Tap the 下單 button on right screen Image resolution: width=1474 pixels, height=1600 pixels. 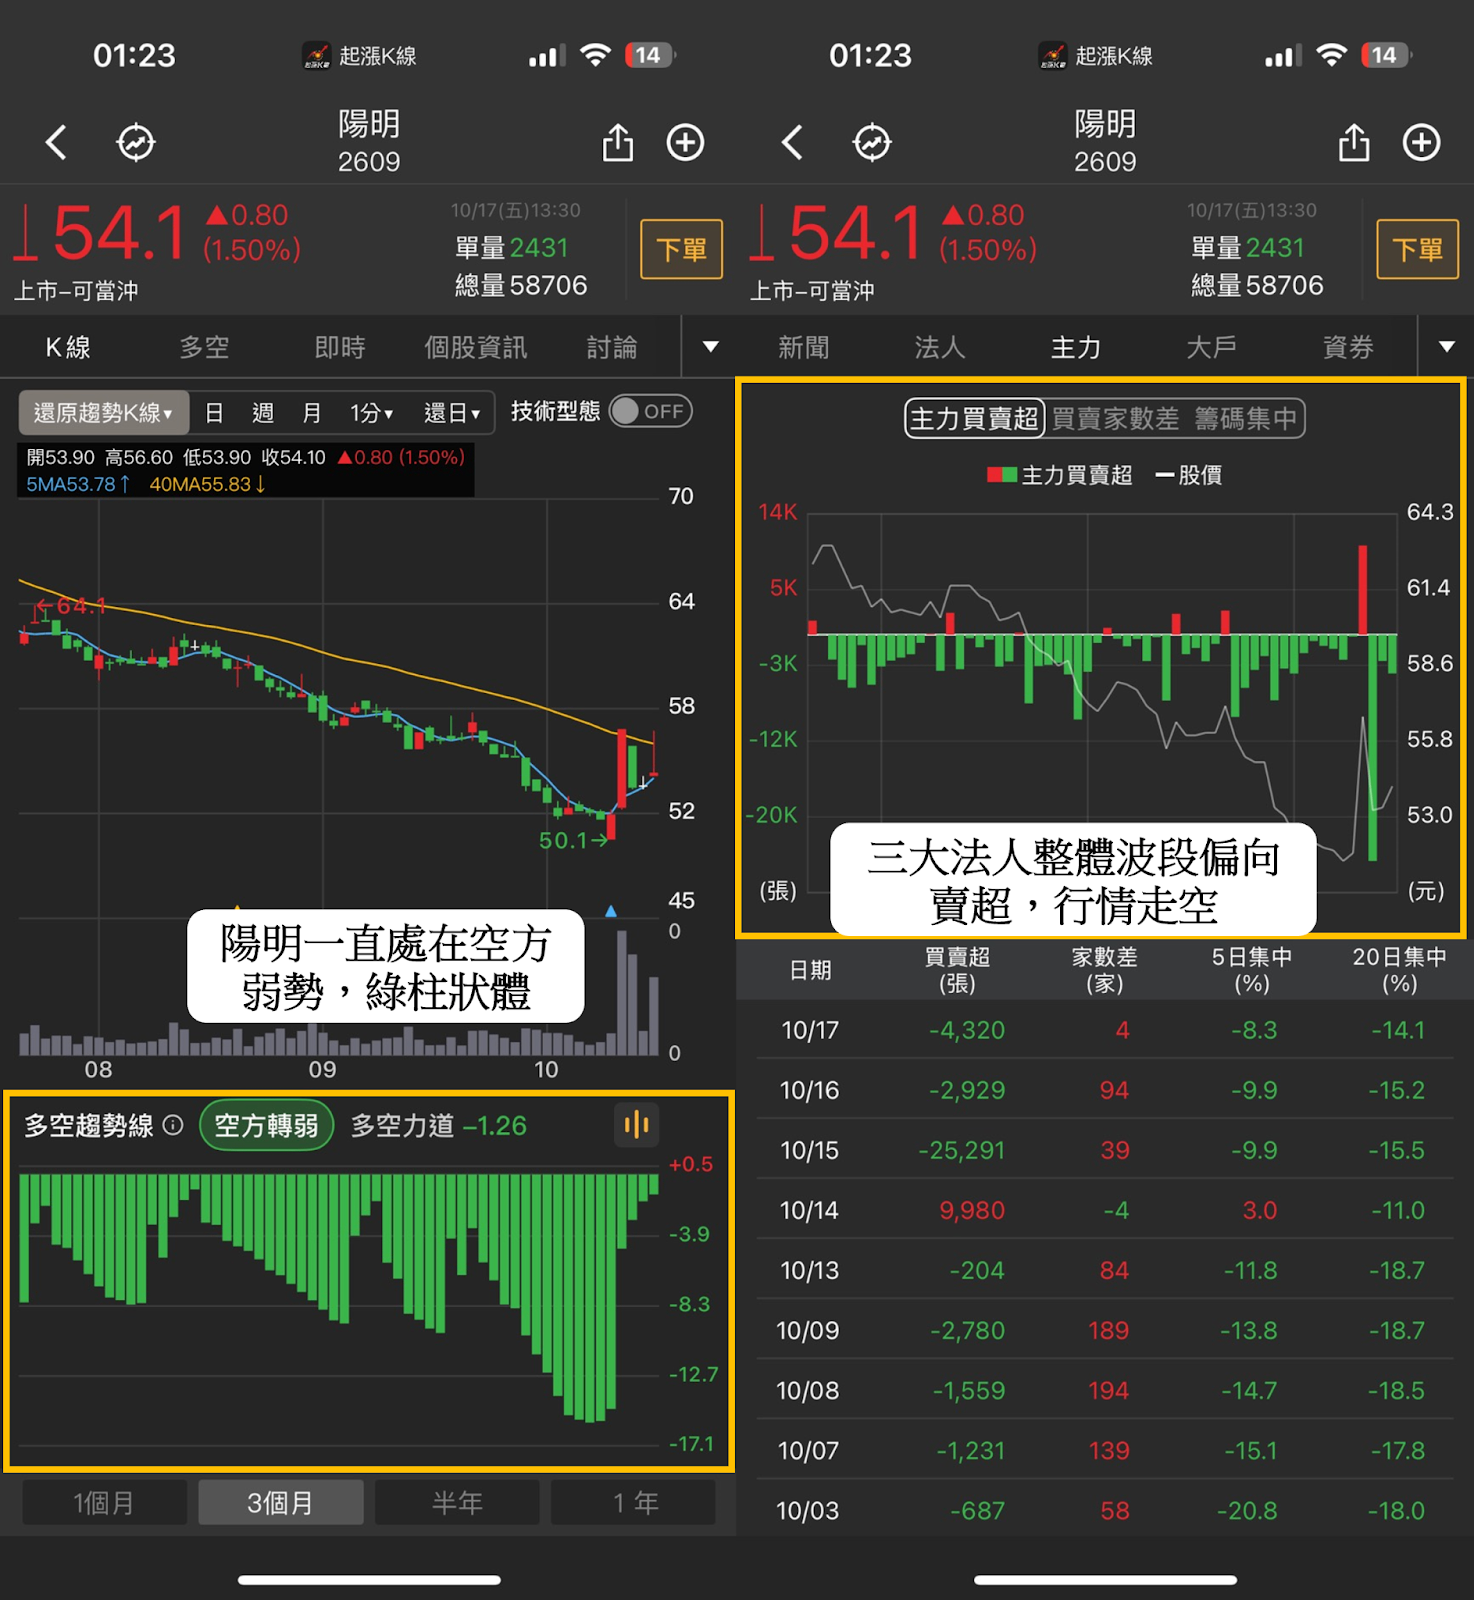click(x=1418, y=249)
